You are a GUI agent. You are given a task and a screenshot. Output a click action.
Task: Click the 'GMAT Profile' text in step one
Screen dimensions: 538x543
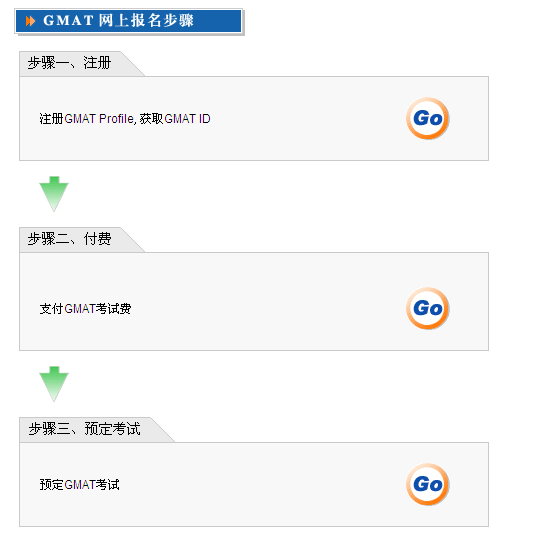click(99, 119)
